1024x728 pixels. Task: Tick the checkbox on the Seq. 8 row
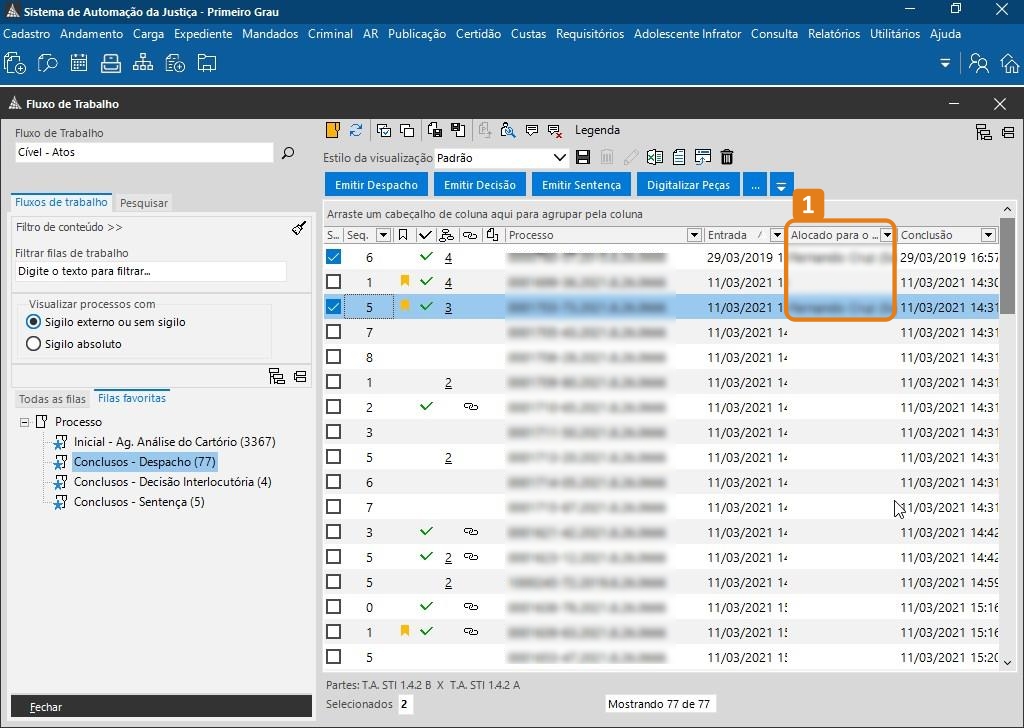pos(334,357)
